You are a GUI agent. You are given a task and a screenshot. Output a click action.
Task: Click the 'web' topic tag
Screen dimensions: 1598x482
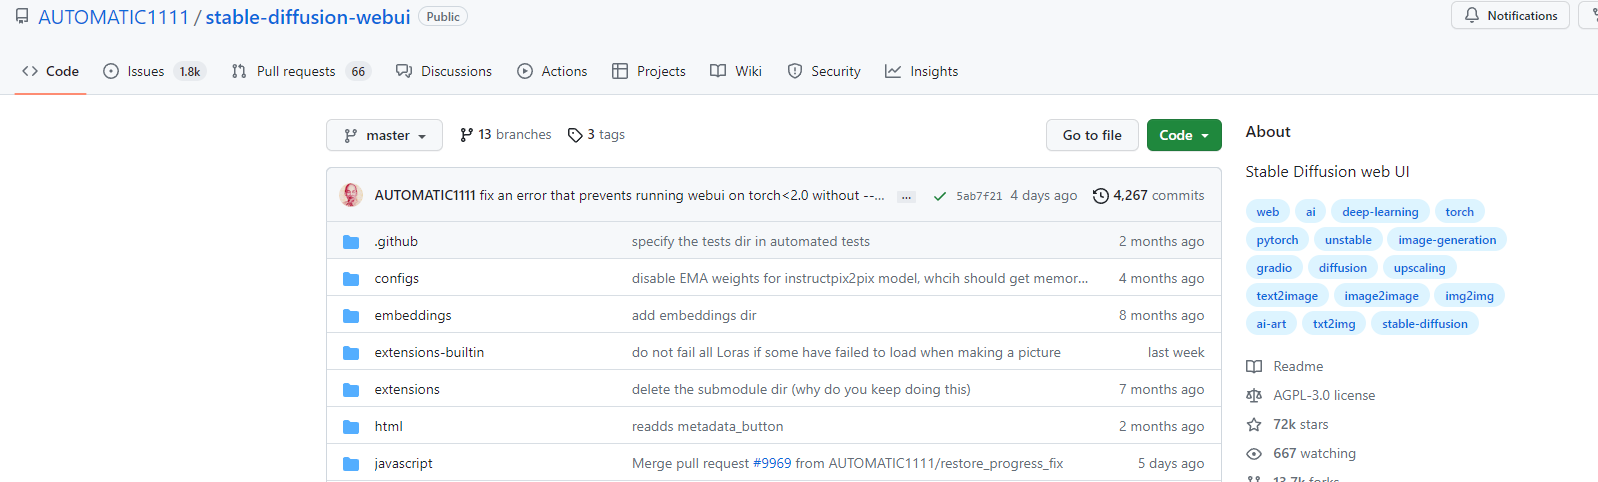(1268, 211)
